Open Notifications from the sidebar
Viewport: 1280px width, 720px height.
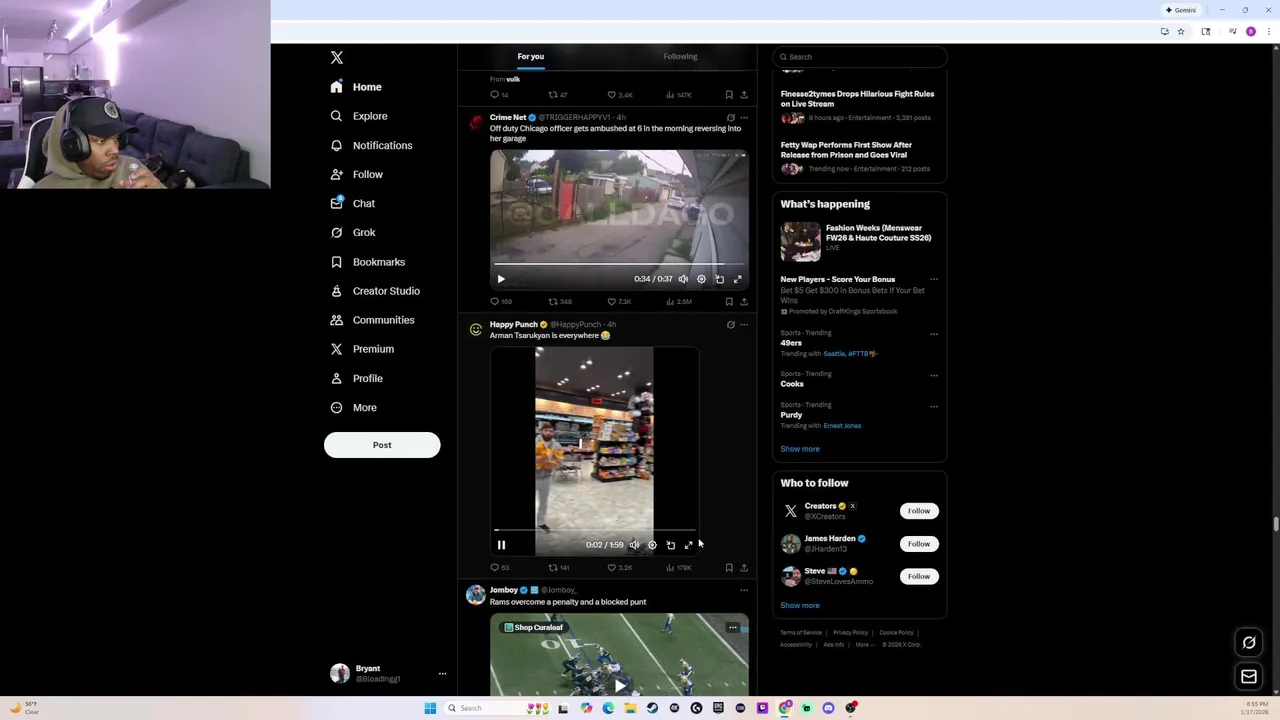(371, 145)
